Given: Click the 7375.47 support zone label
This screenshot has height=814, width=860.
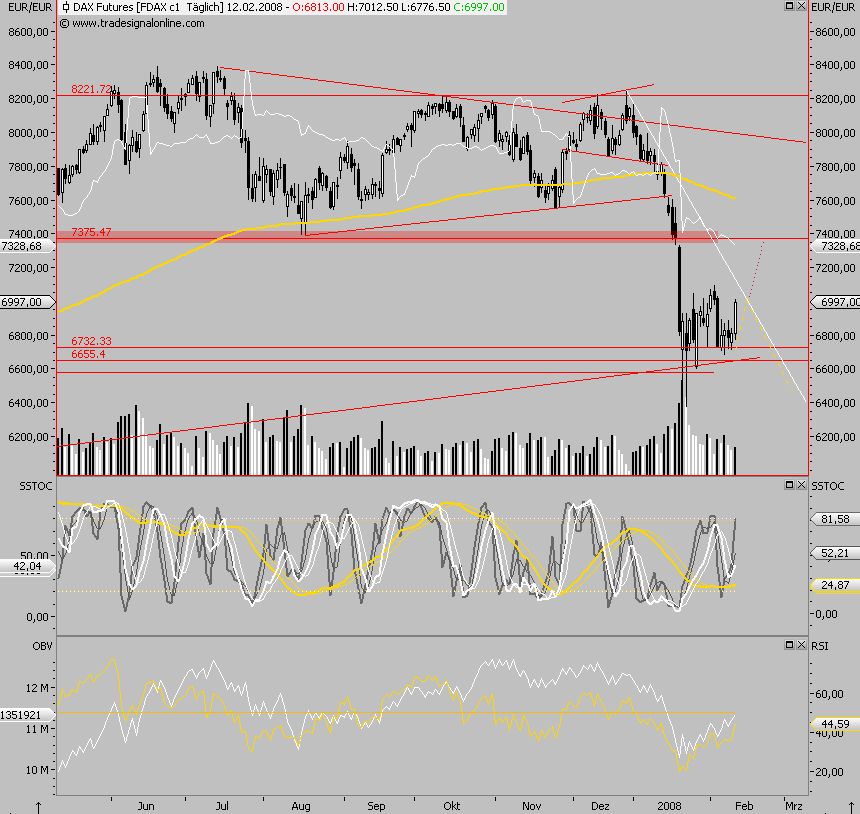Looking at the screenshot, I should [x=91, y=232].
